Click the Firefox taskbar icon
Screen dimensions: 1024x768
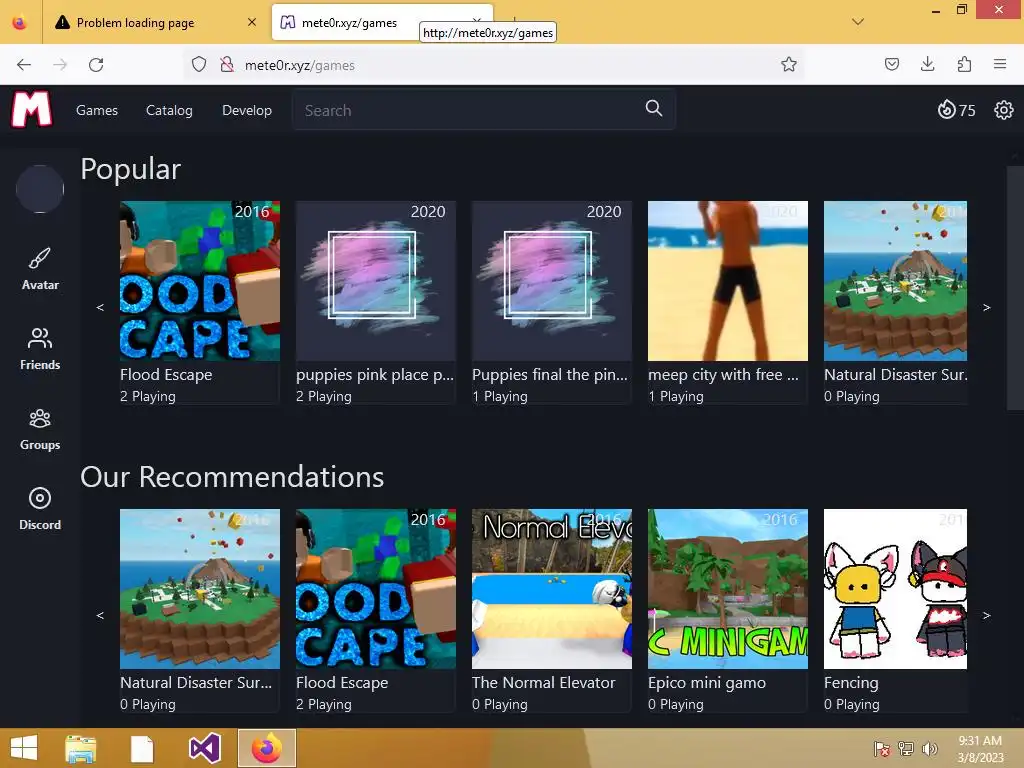[266, 748]
